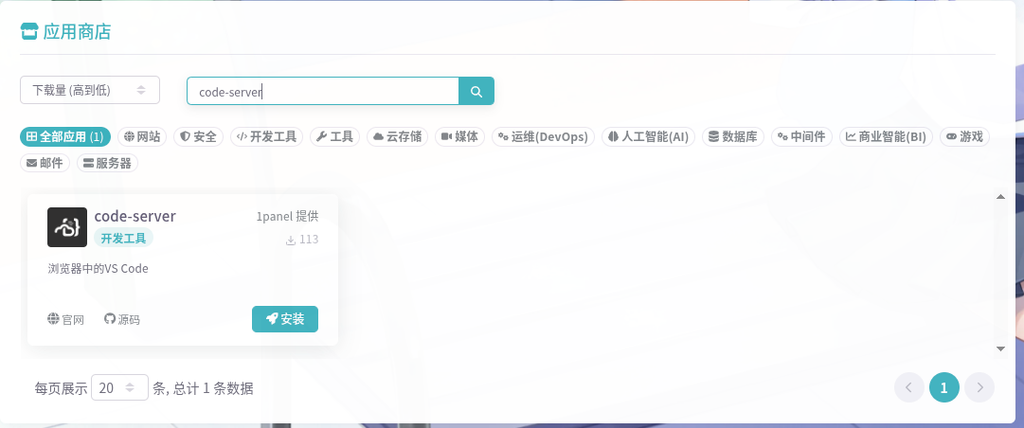Click the 开发工具 tag on card
Screen dimensions: 1024x428
pos(123,238)
